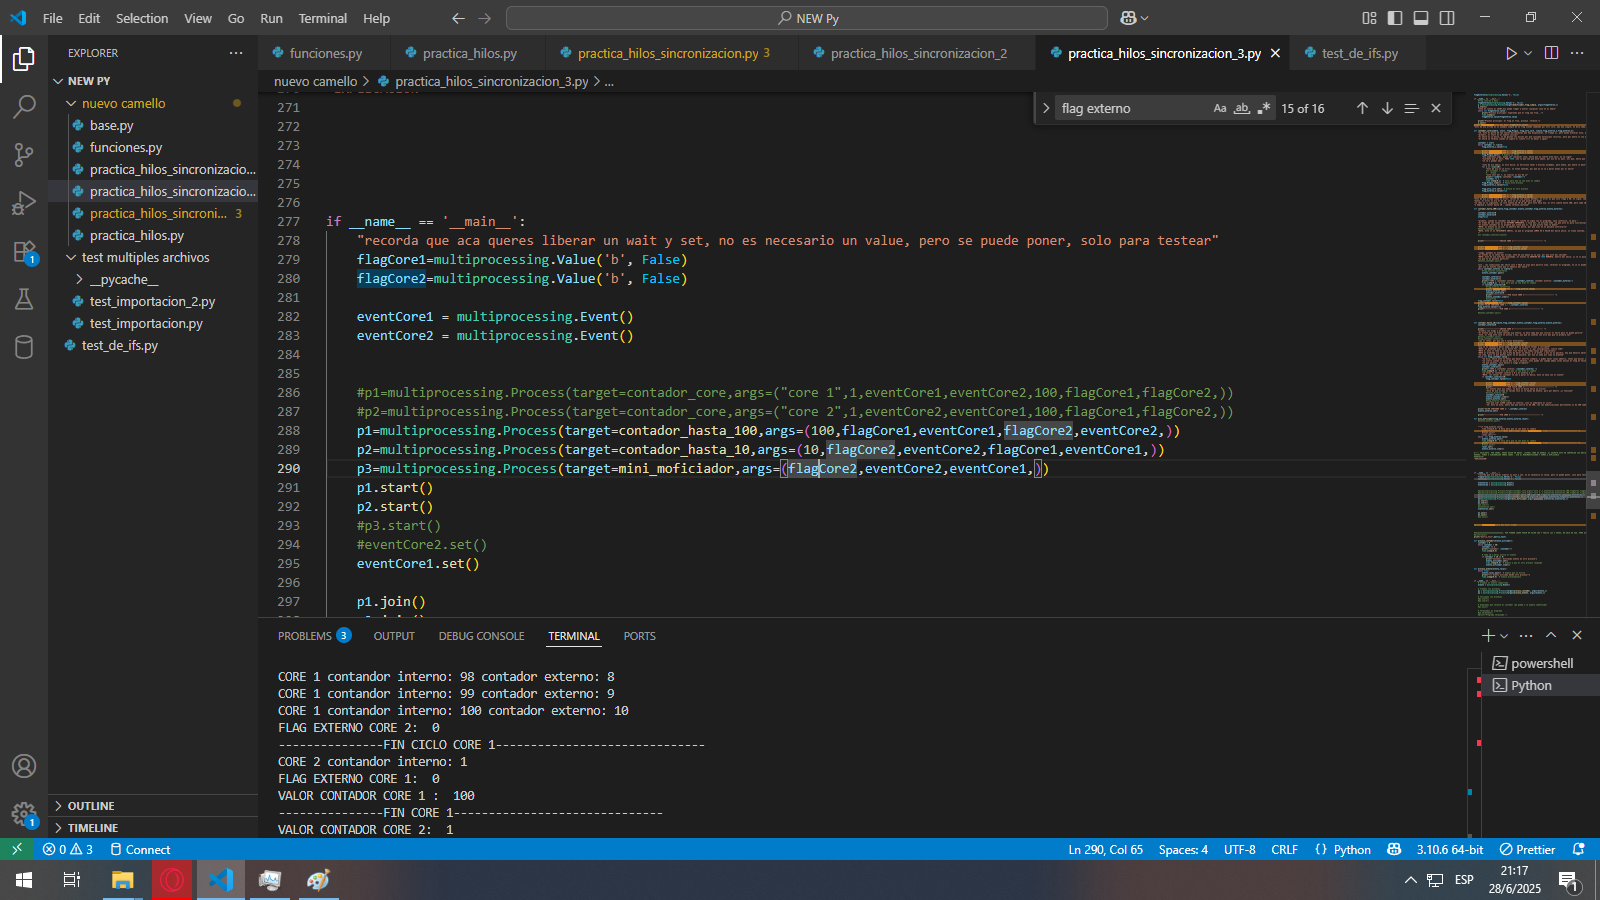The image size is (1600, 900).
Task: Maximize the panel size with chevron up
Action: coord(1551,636)
